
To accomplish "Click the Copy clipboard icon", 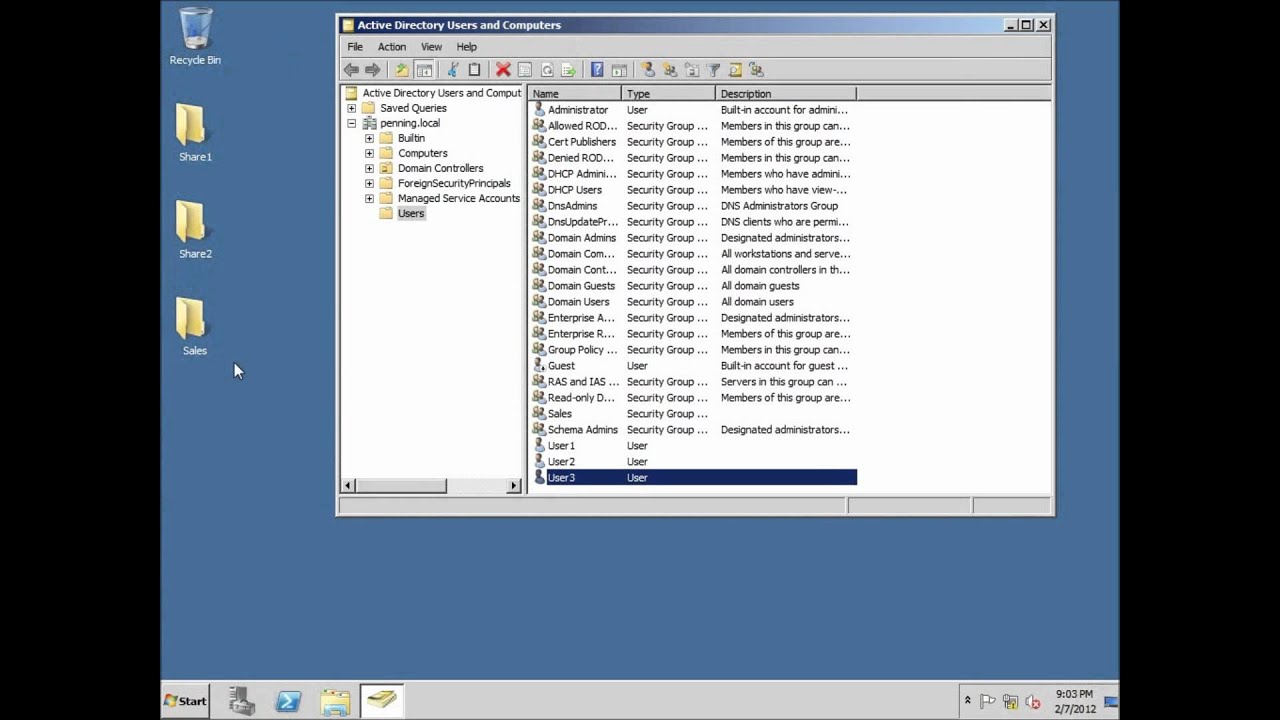I will (474, 70).
